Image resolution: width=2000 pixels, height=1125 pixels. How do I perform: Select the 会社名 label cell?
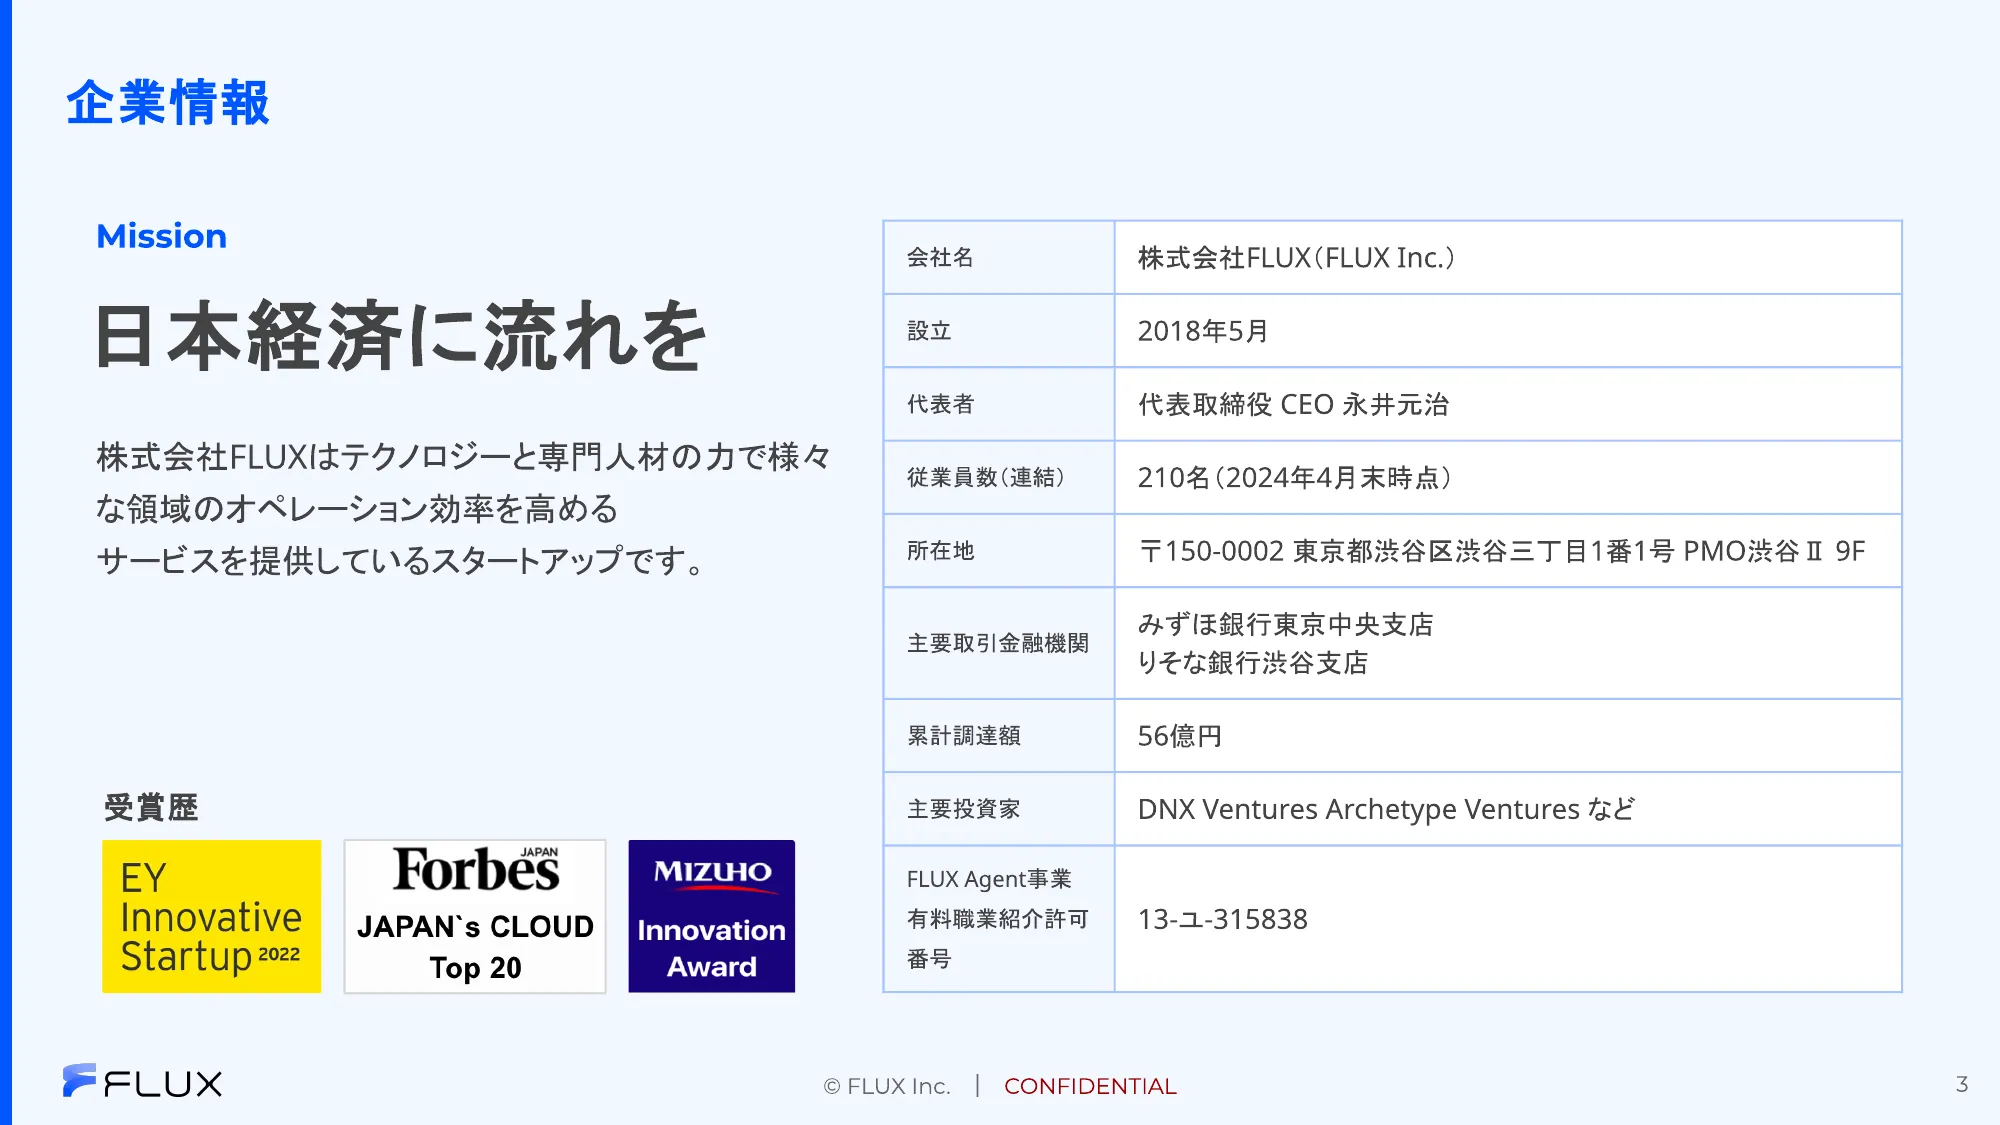[999, 258]
